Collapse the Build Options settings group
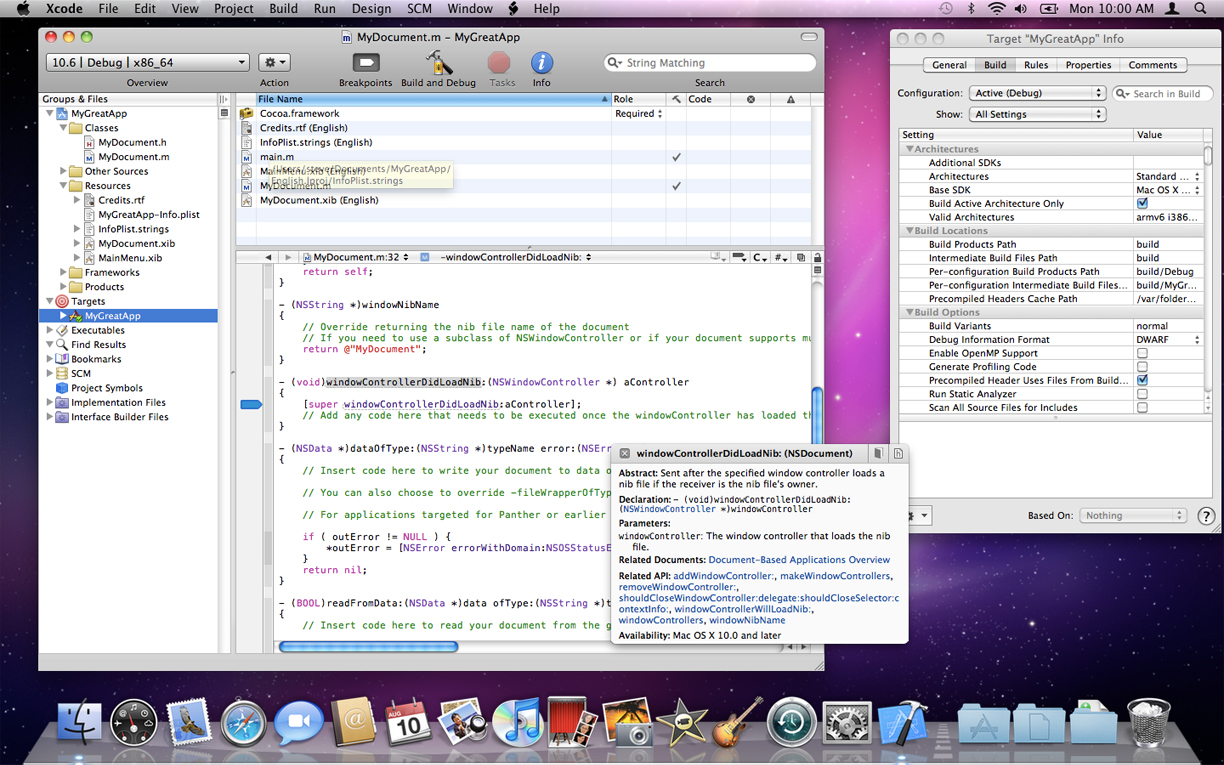 pyautogui.click(x=910, y=313)
